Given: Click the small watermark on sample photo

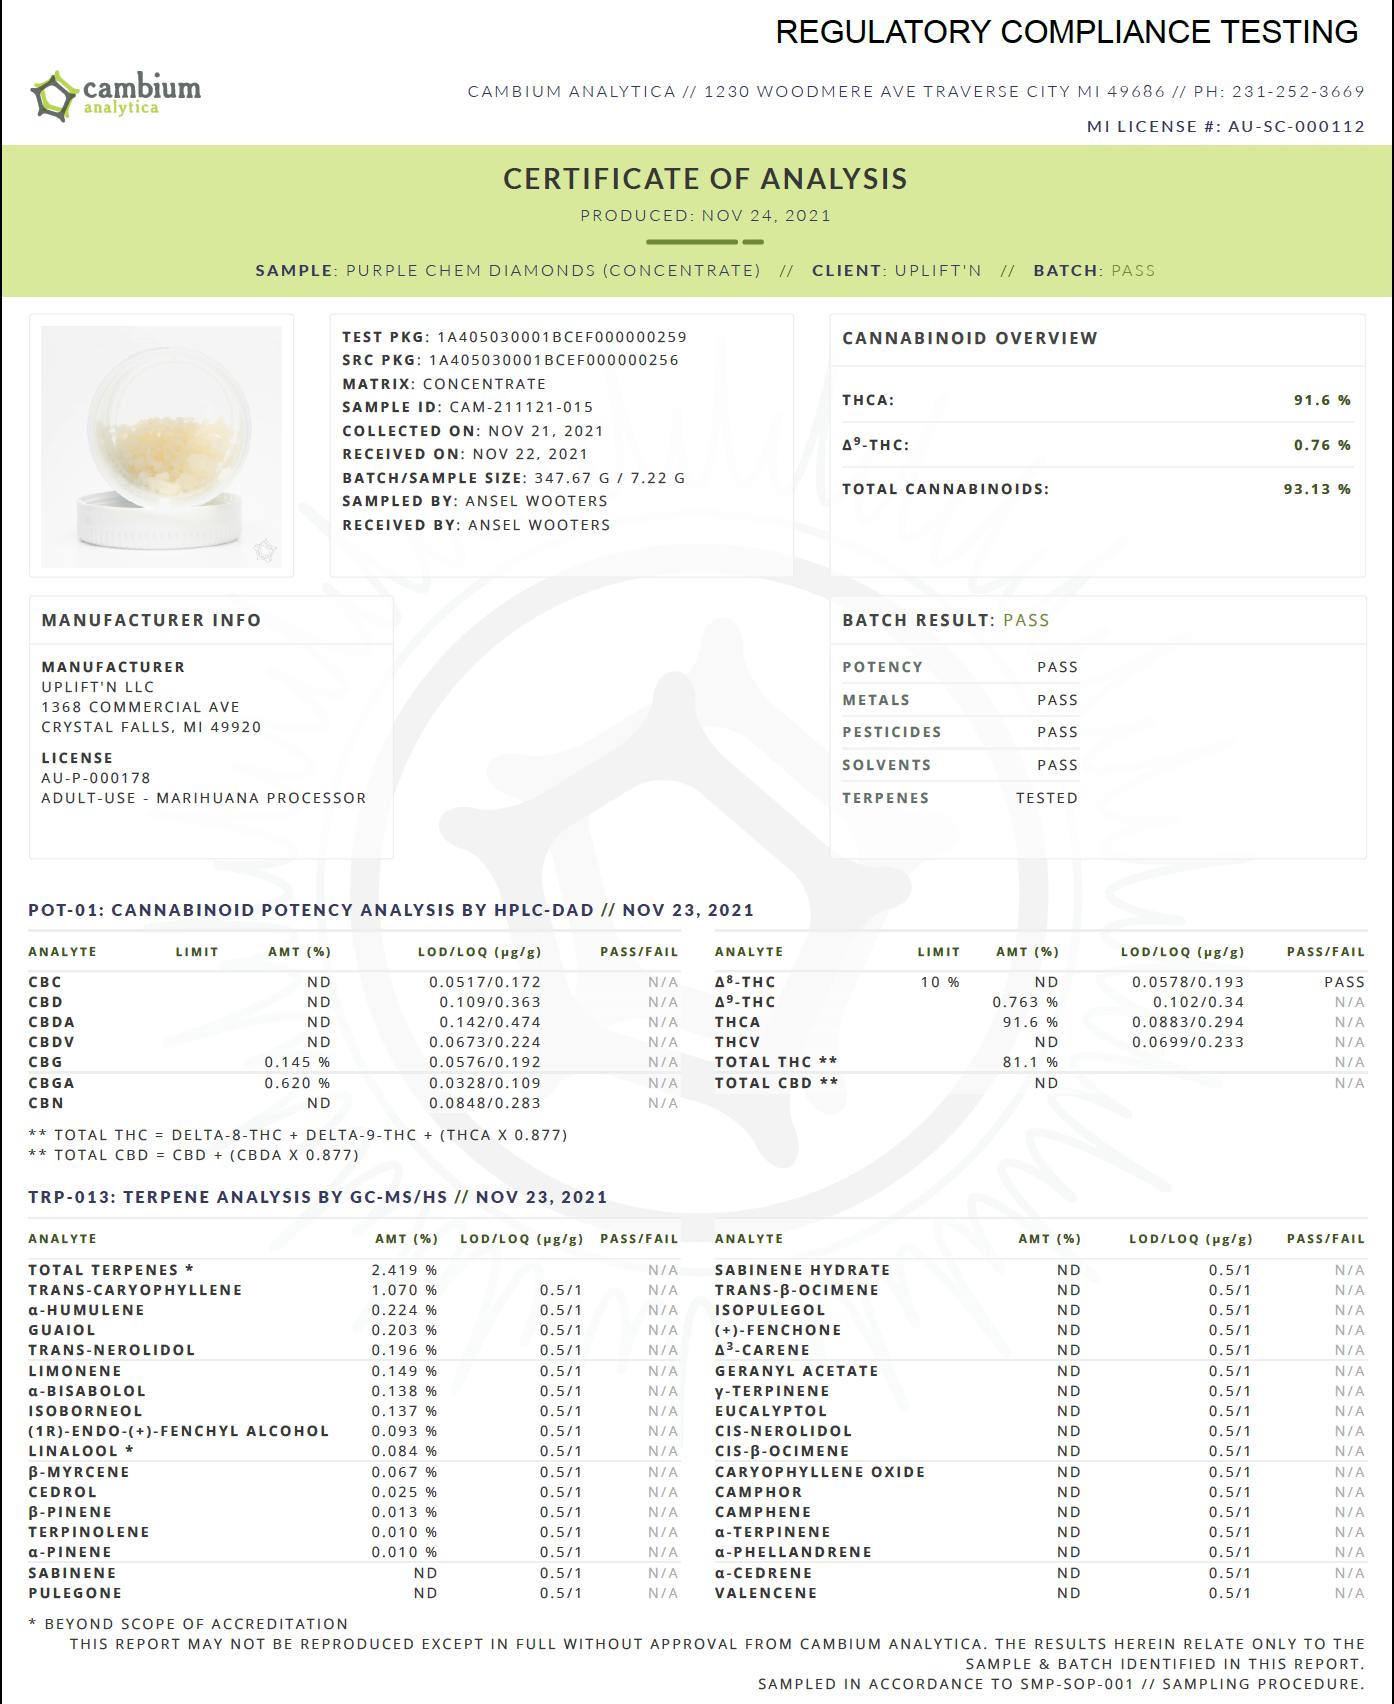Looking at the screenshot, I should tap(265, 550).
